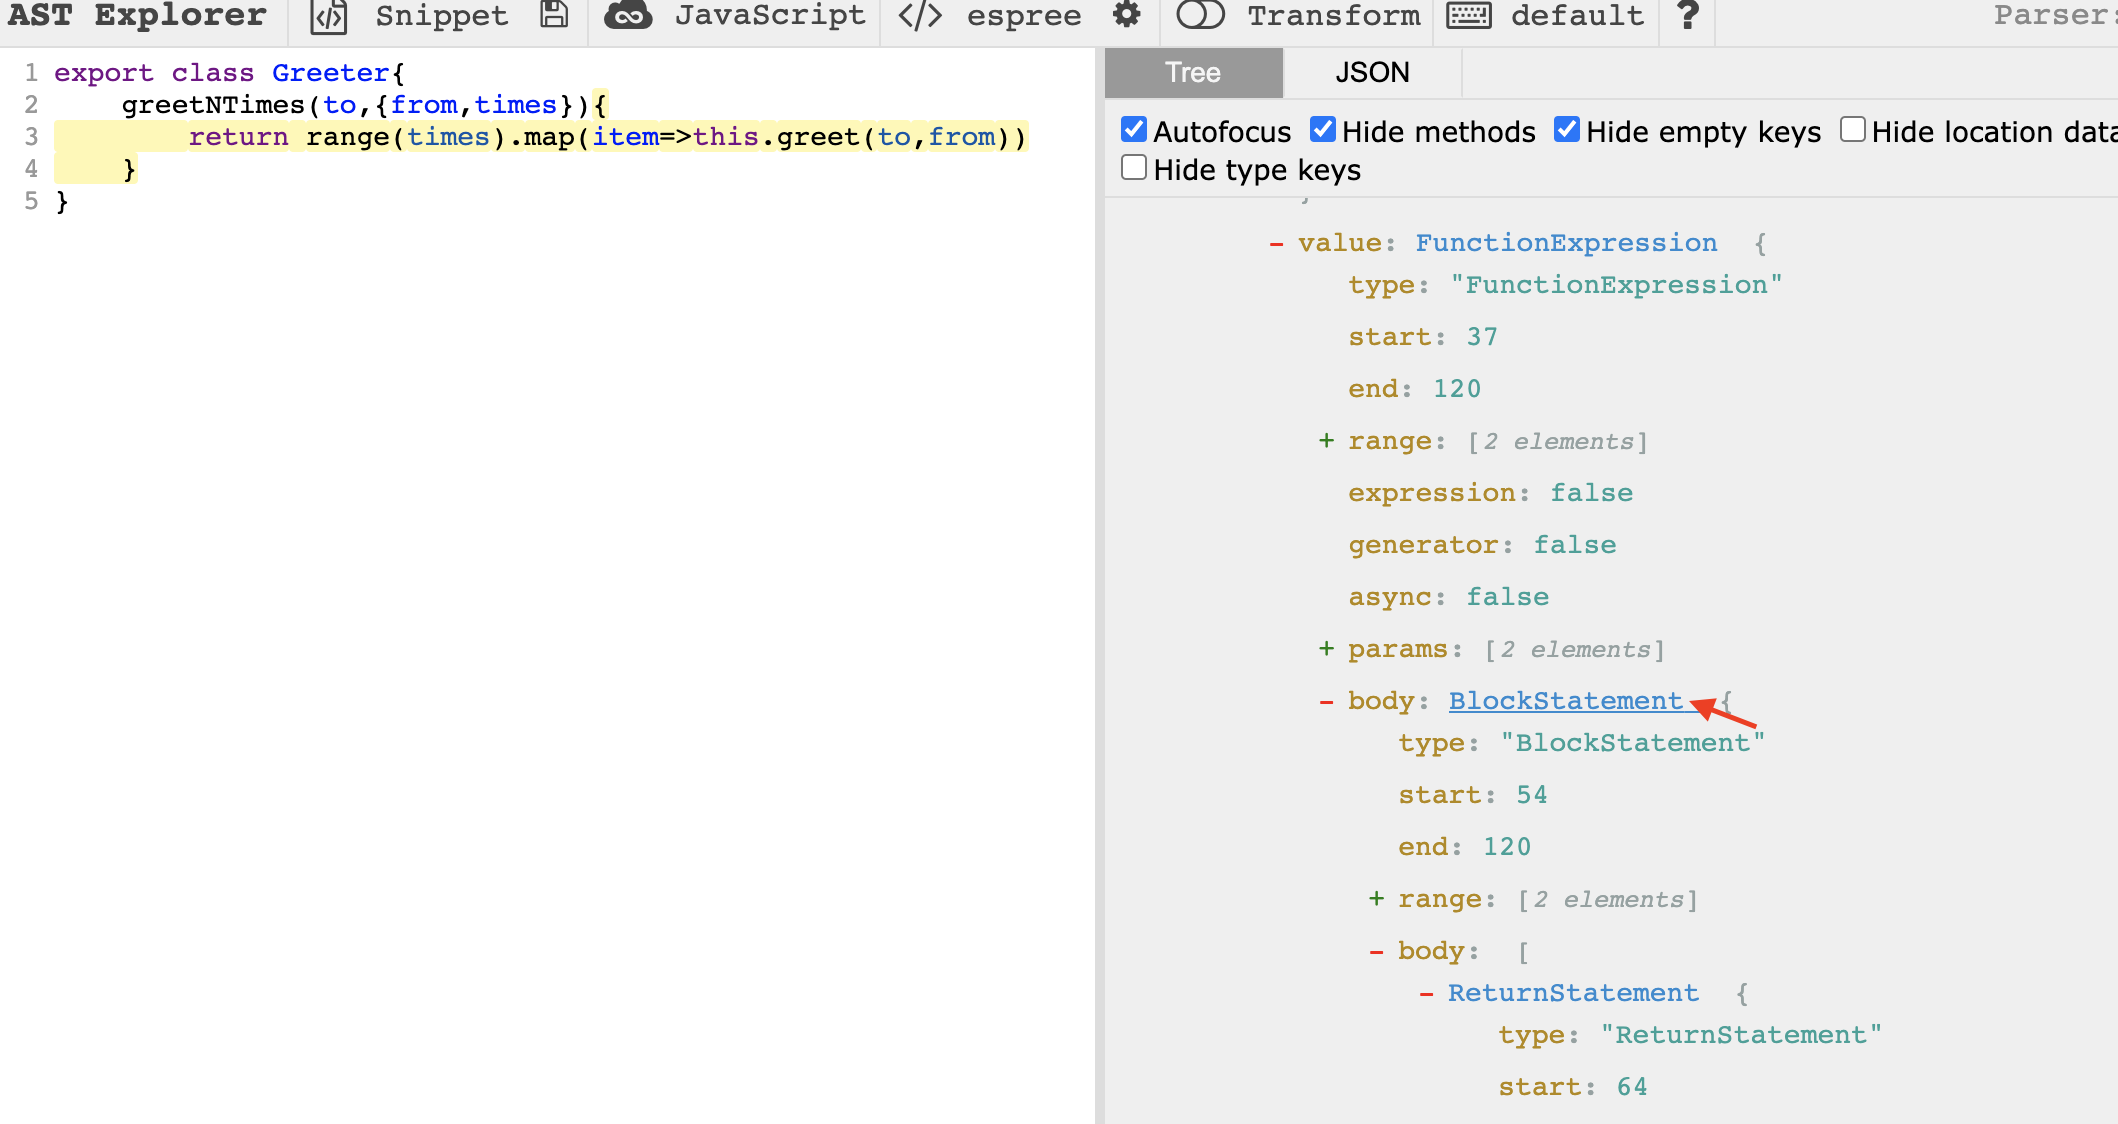
Task: Click the parser code brackets icon
Action: (x=920, y=16)
